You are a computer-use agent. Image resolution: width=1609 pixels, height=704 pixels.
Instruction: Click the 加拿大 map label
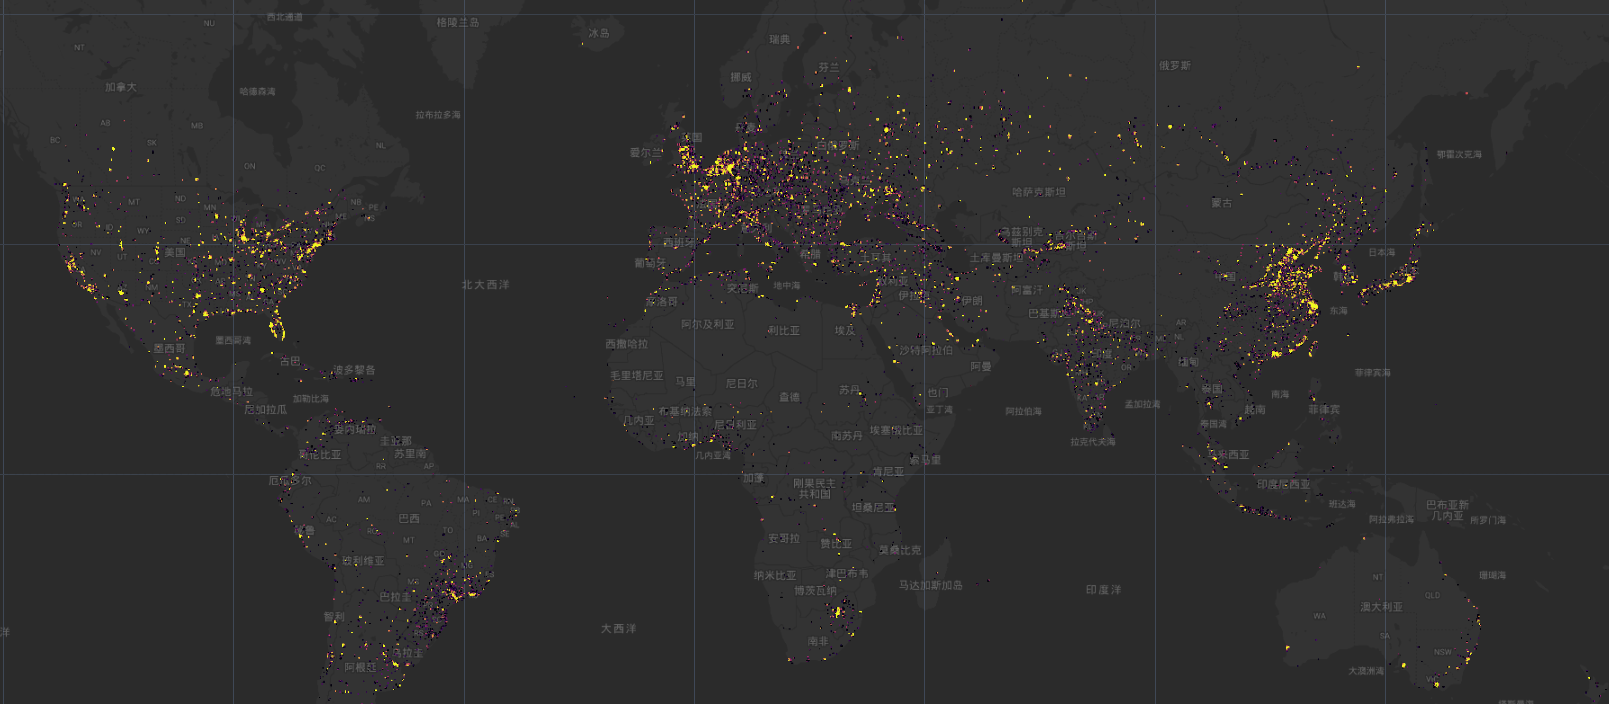click(121, 87)
